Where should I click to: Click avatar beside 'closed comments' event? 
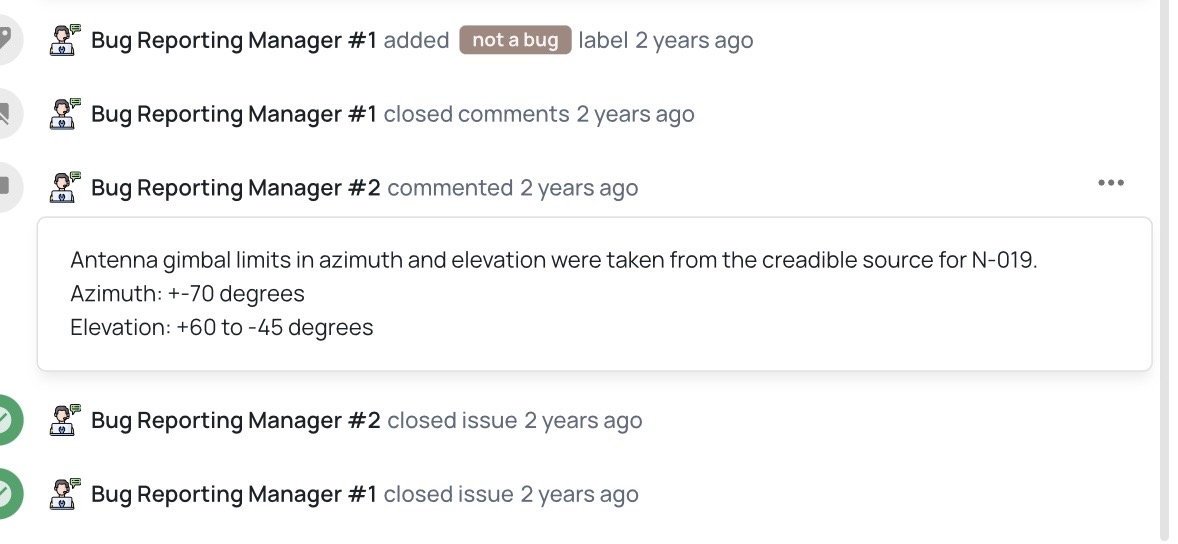pyautogui.click(x=65, y=114)
